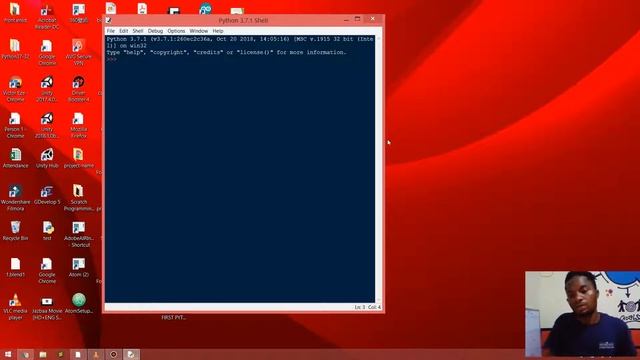Select the Arduino icon above the Shell window
This screenshot has width=640, height=360.
[x=205, y=8]
